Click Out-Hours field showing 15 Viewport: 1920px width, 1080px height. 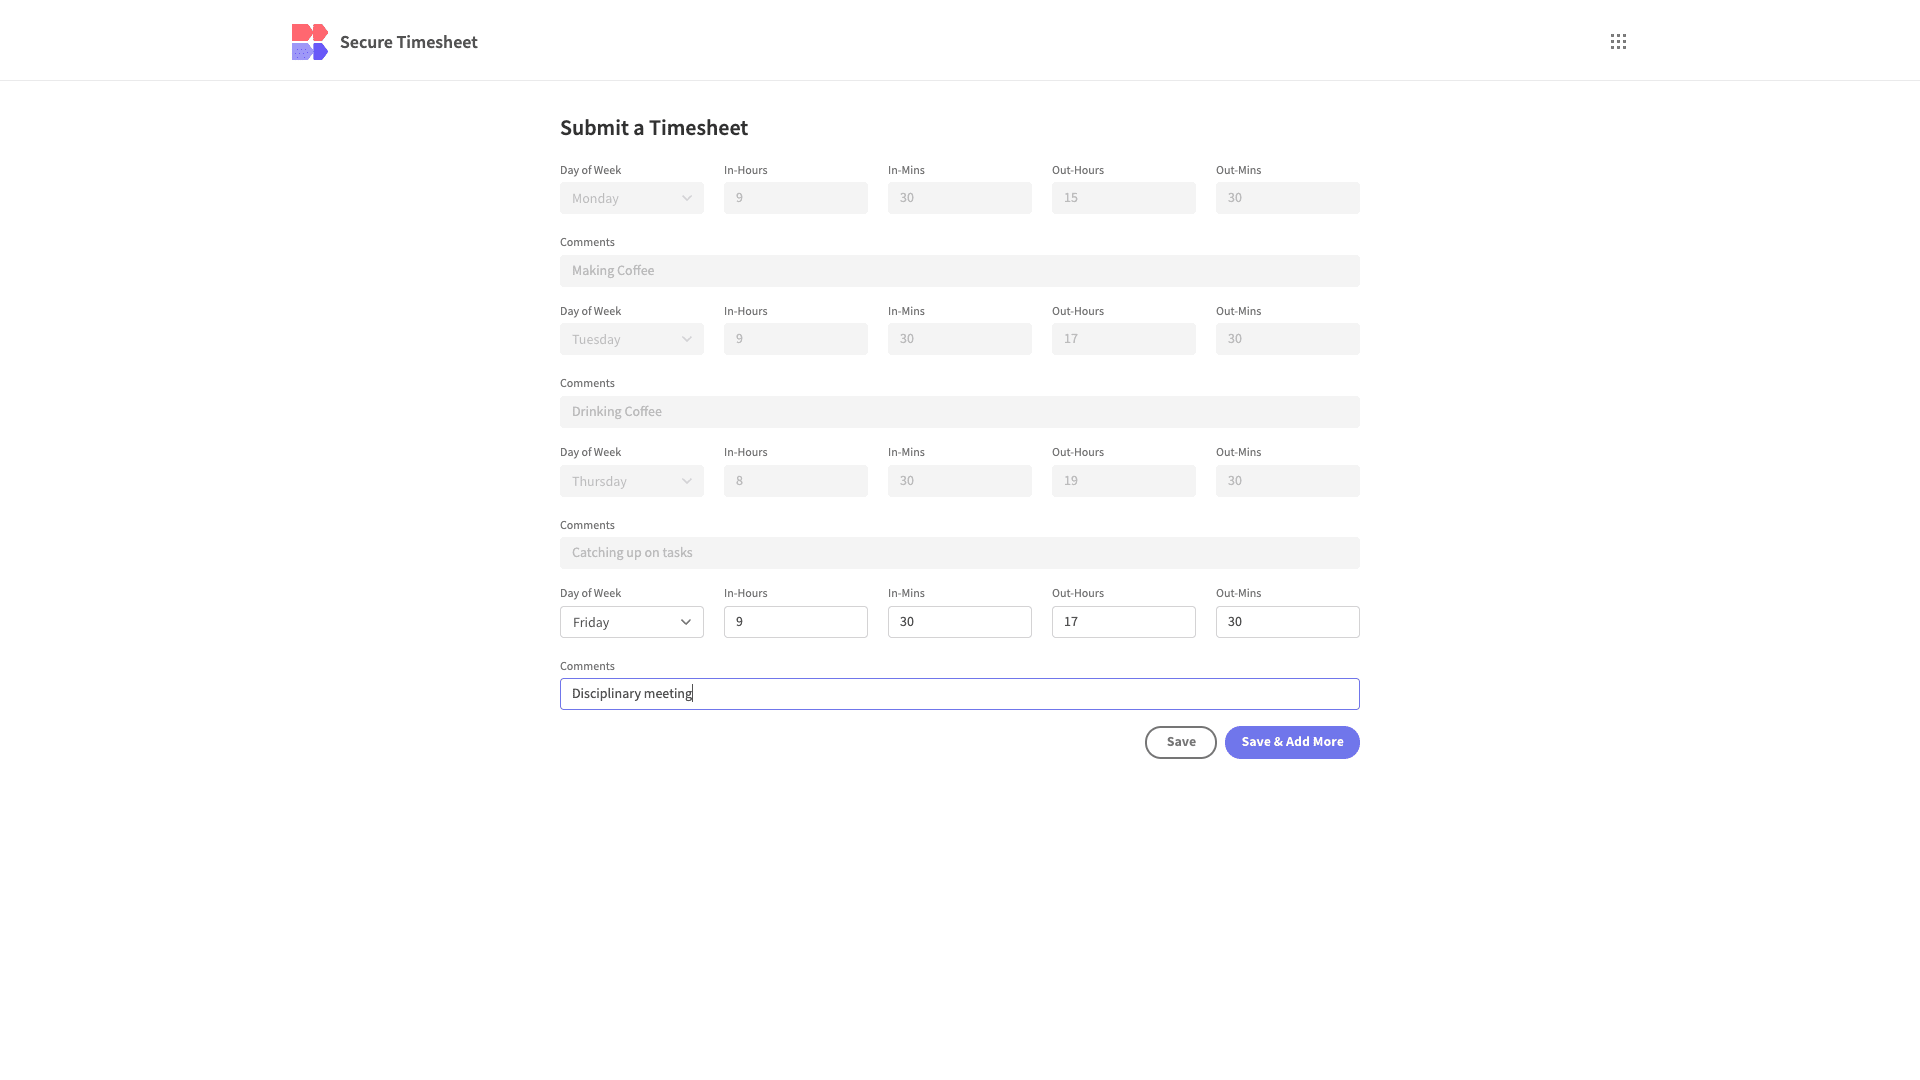pos(1124,198)
